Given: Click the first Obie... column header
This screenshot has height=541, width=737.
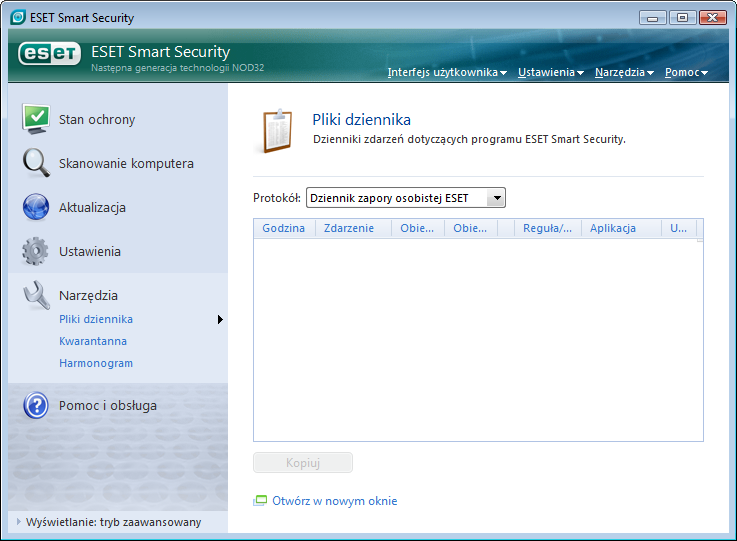Looking at the screenshot, I should [x=418, y=228].
